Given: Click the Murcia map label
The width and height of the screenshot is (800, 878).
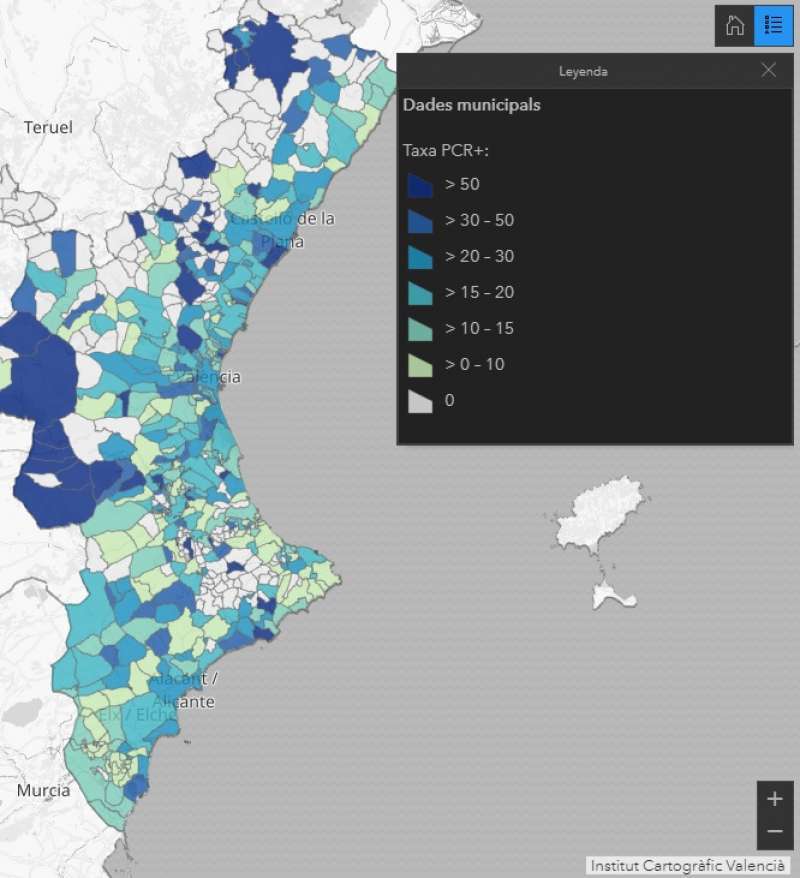Looking at the screenshot, I should [x=43, y=790].
